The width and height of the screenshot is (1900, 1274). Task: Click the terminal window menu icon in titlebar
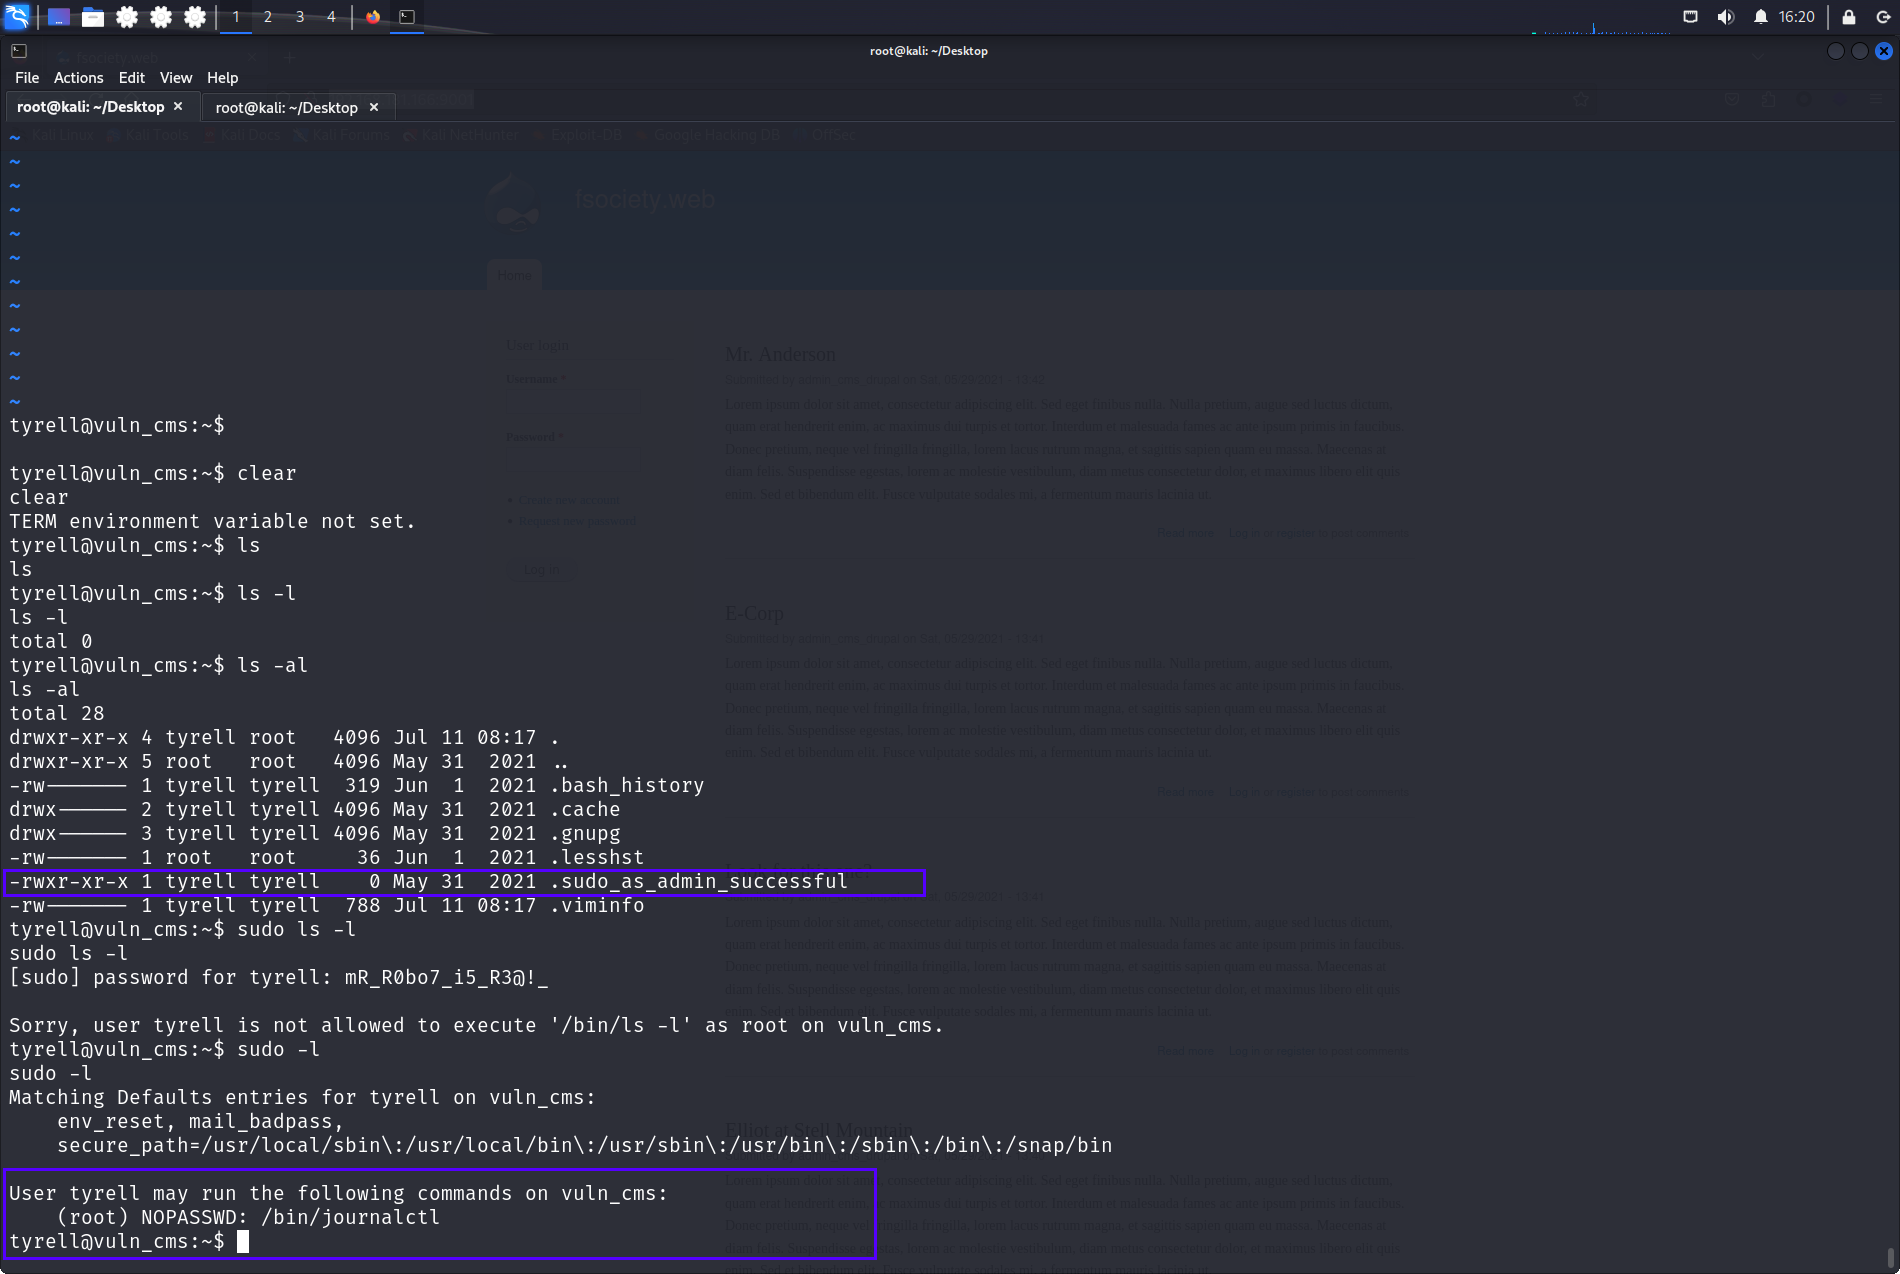19,51
